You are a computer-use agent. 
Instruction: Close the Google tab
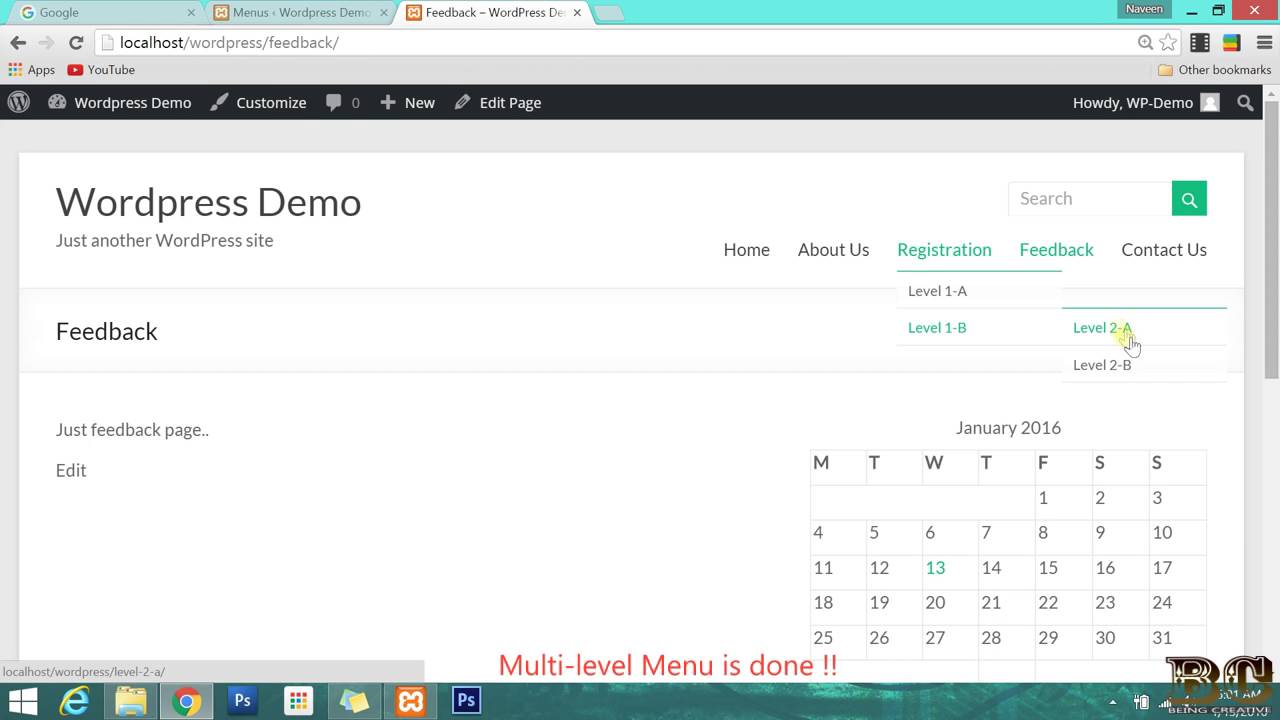point(191,13)
